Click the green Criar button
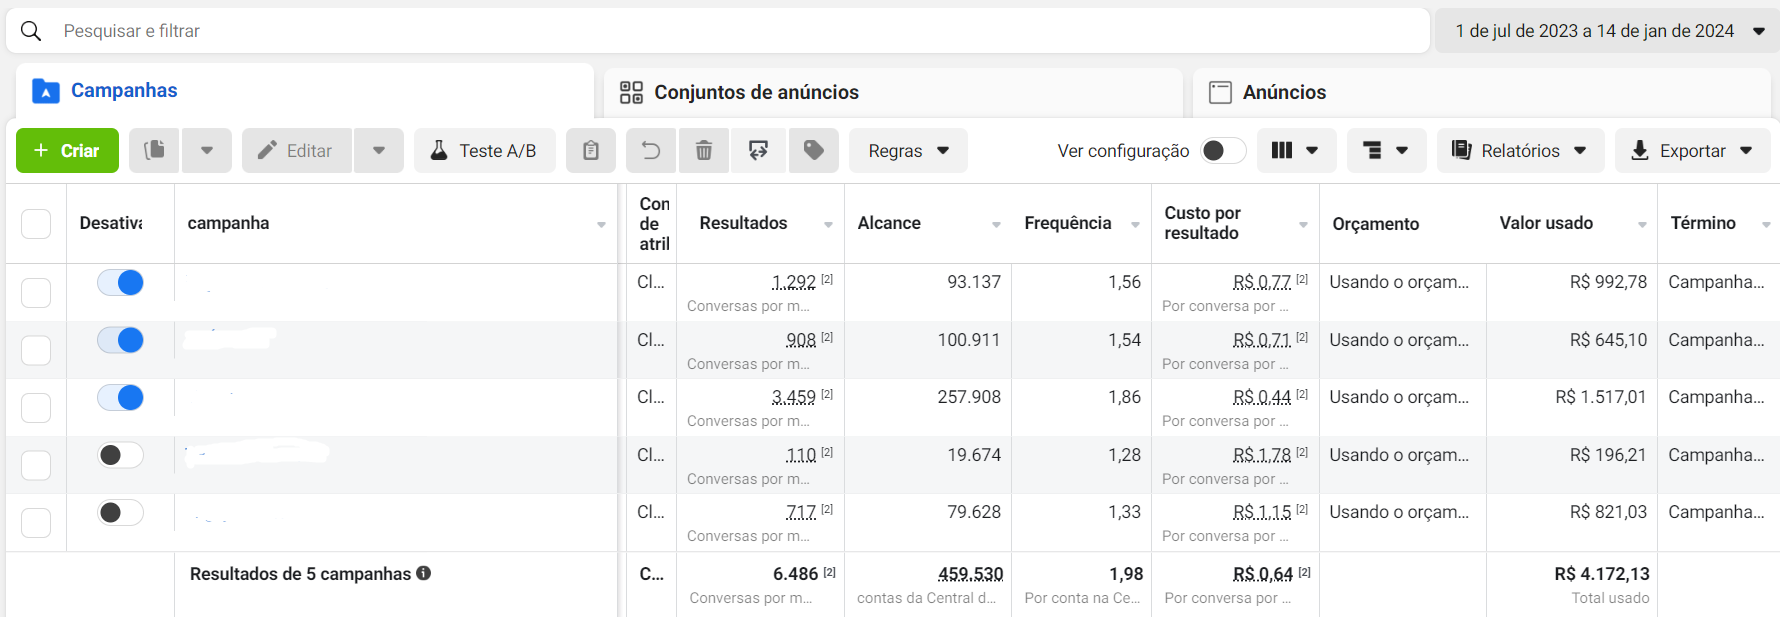The height and width of the screenshot is (617, 1780). (x=67, y=150)
